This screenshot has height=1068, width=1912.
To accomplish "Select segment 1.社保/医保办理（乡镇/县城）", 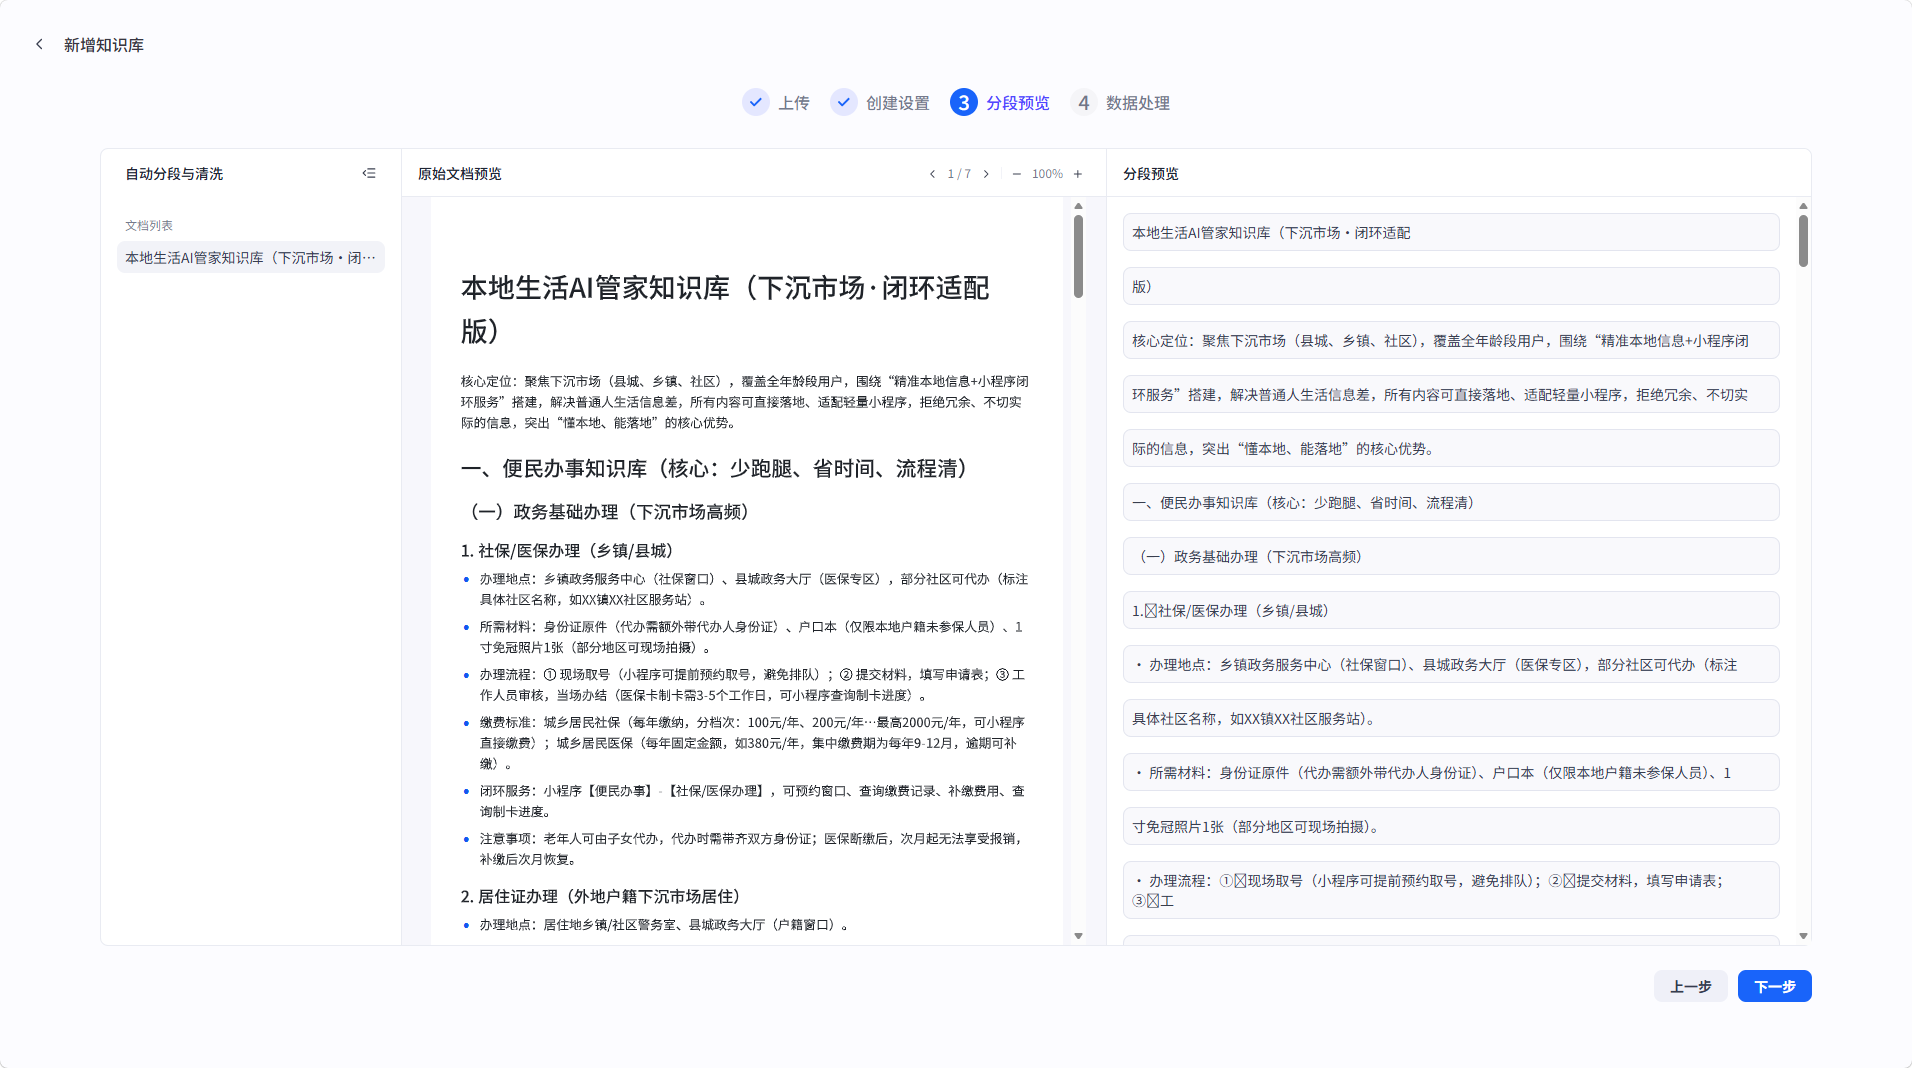I will point(1451,610).
